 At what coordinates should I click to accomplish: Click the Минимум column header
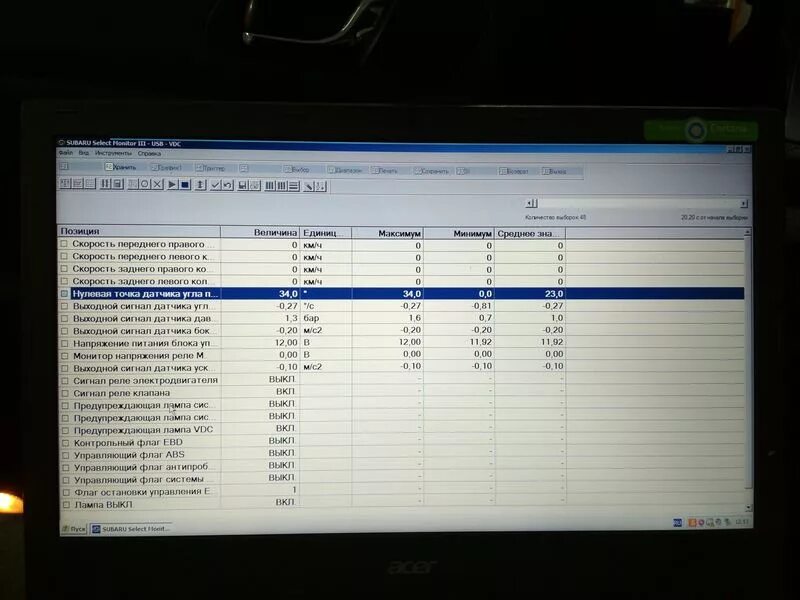(459, 233)
